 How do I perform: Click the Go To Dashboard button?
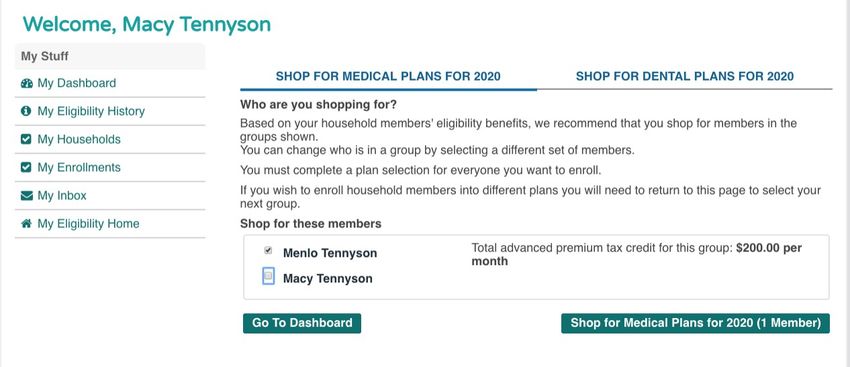[302, 323]
